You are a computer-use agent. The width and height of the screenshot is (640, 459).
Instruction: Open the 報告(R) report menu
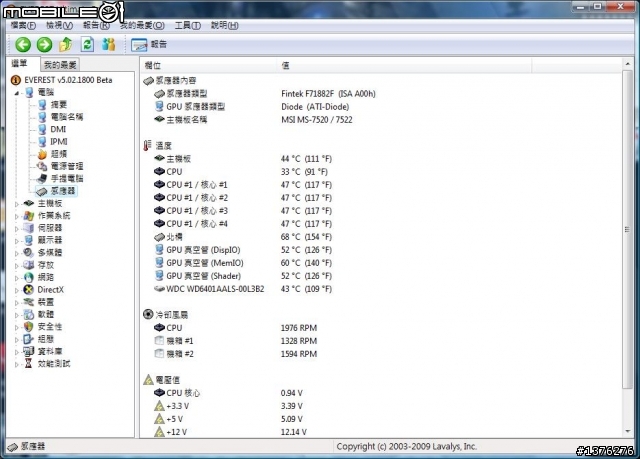point(96,25)
